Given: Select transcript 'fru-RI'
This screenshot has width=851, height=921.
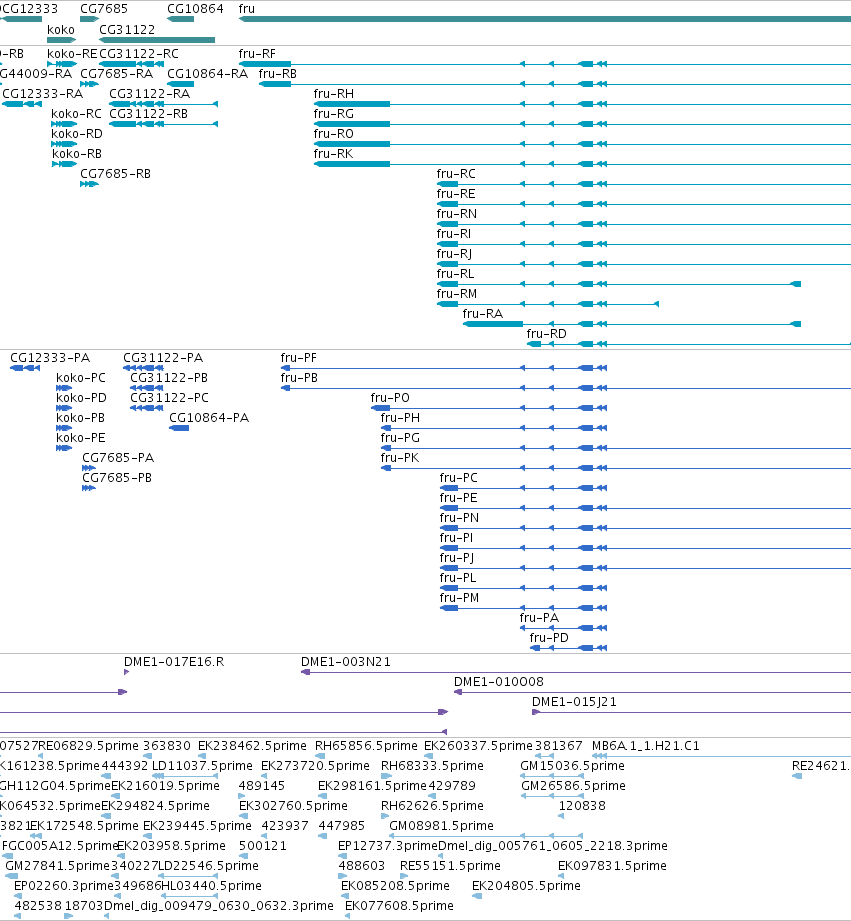Looking at the screenshot, I should [453, 234].
